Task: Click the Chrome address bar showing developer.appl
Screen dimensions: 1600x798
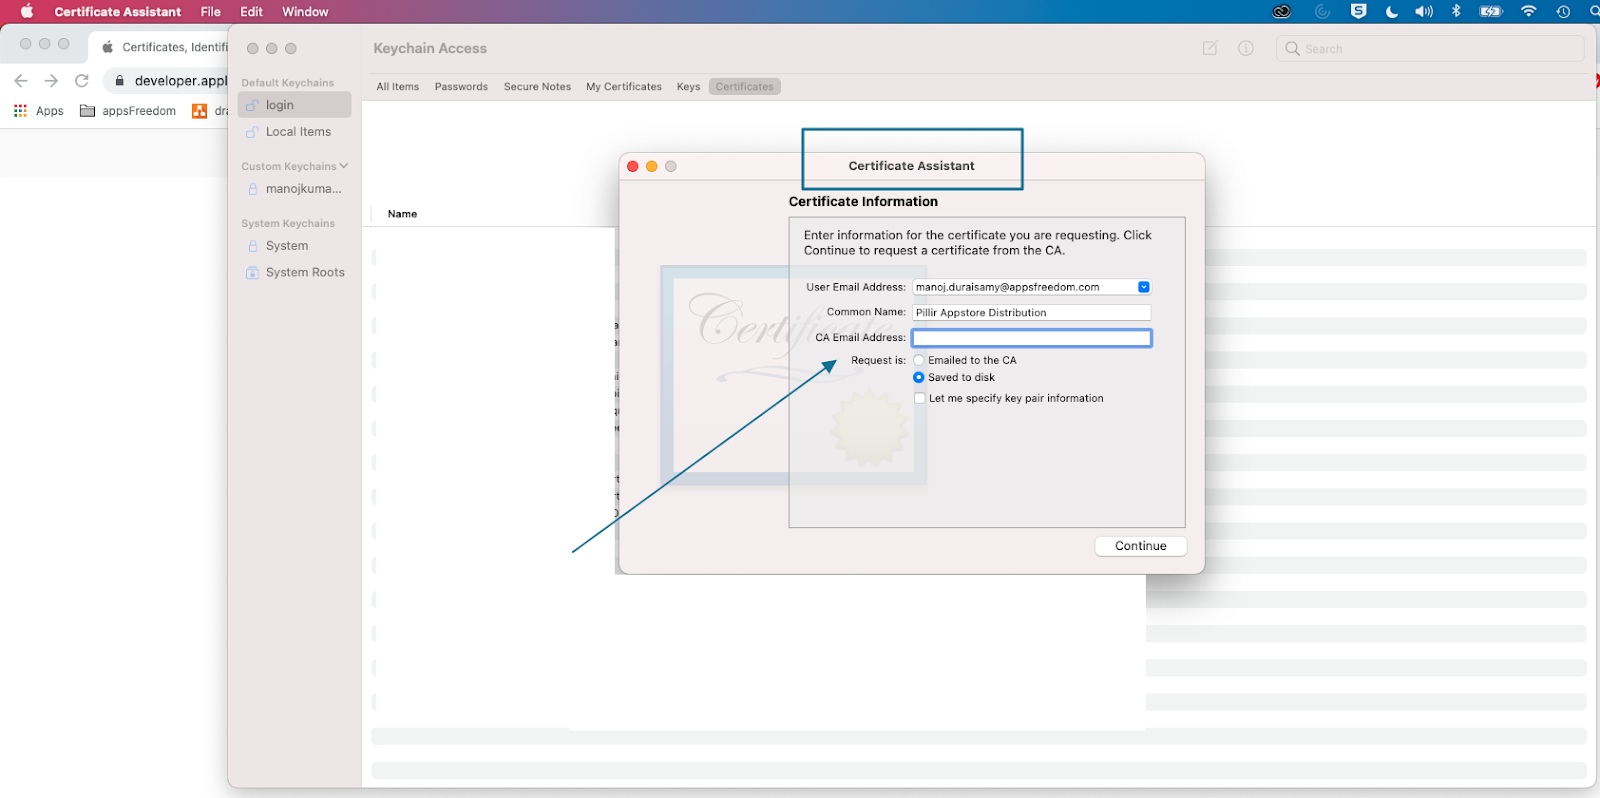Action: (181, 81)
